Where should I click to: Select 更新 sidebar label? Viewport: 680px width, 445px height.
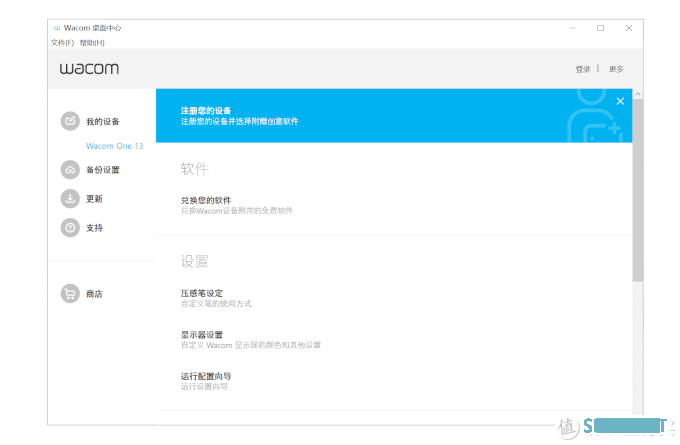point(94,199)
